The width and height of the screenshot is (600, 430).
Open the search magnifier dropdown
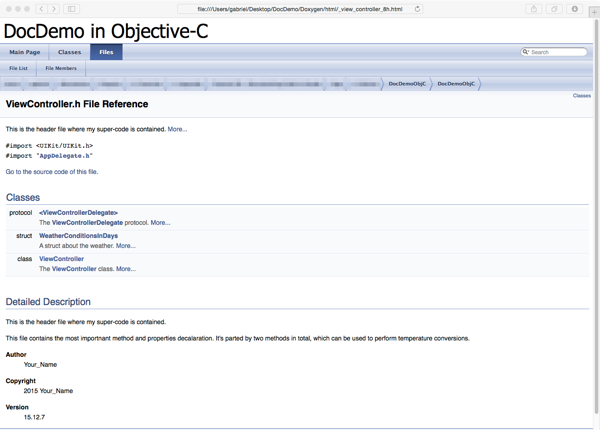[526, 52]
